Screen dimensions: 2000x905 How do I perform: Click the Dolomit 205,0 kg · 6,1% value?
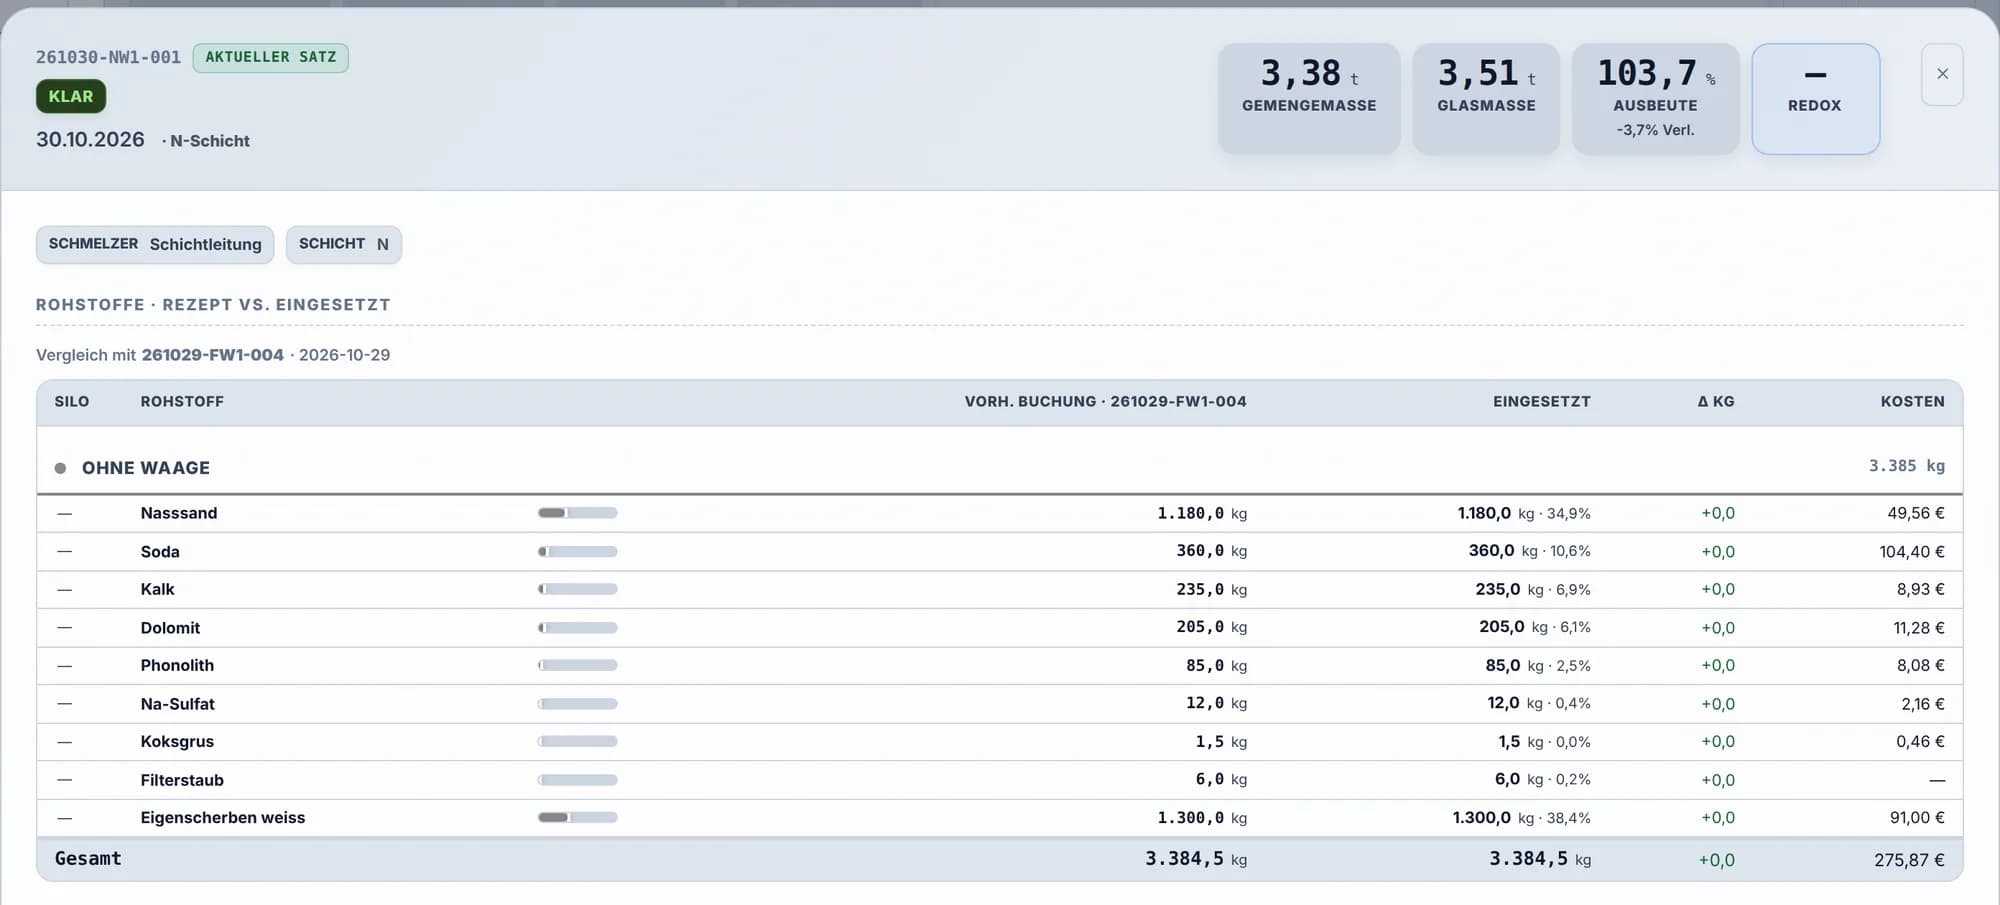[x=1535, y=627]
